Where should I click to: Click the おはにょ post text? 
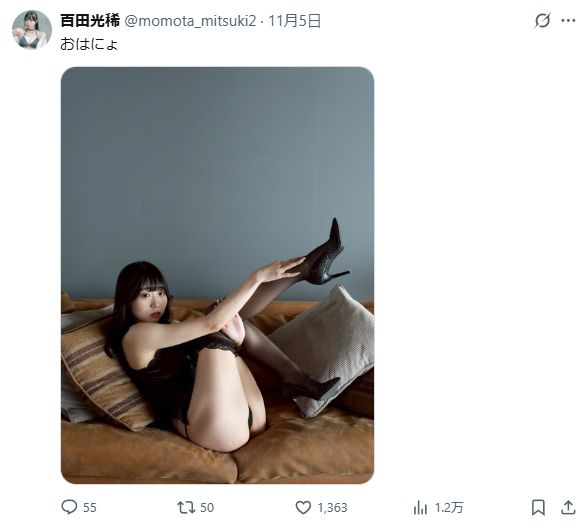click(x=89, y=44)
